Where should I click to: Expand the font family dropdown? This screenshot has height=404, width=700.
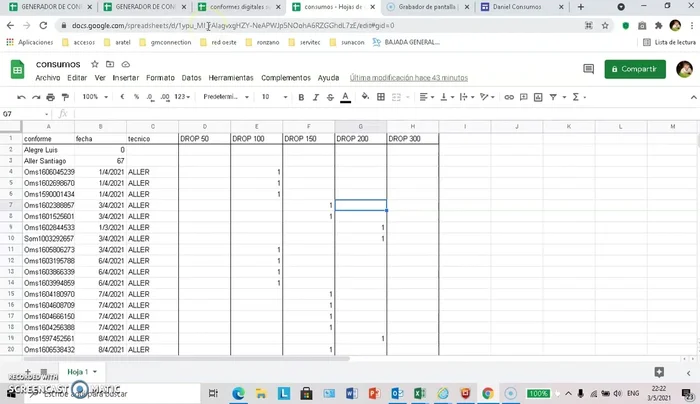pyautogui.click(x=226, y=97)
